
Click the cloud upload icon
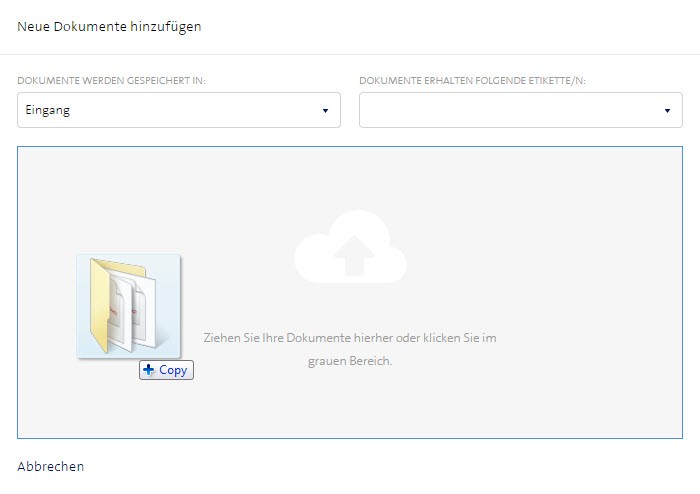tap(350, 250)
